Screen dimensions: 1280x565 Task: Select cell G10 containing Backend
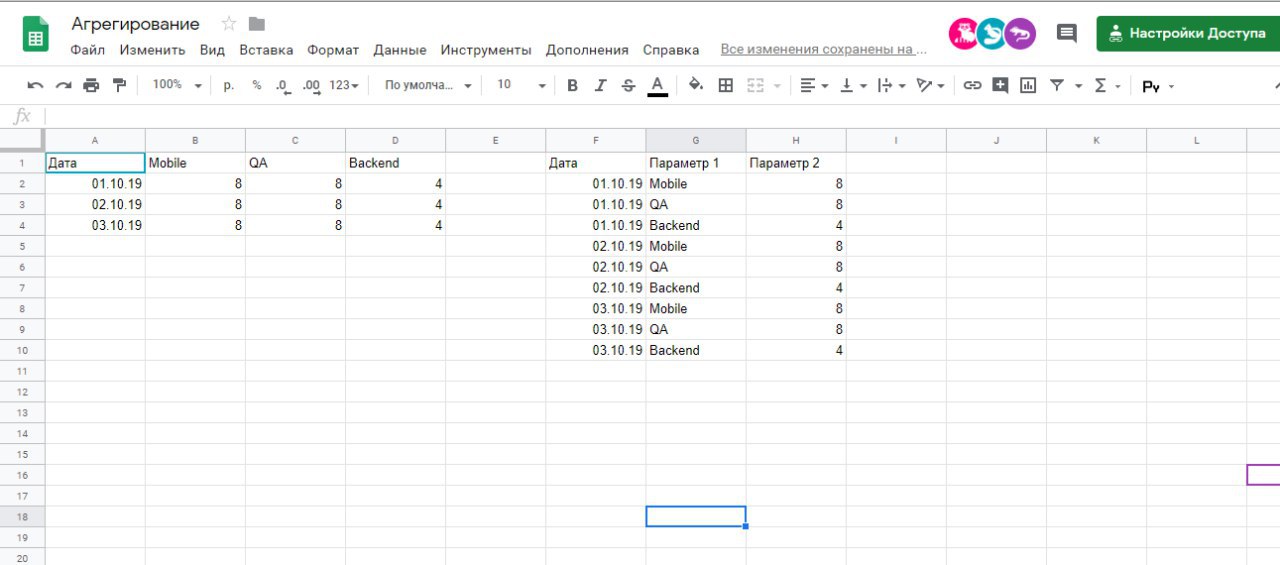click(696, 350)
